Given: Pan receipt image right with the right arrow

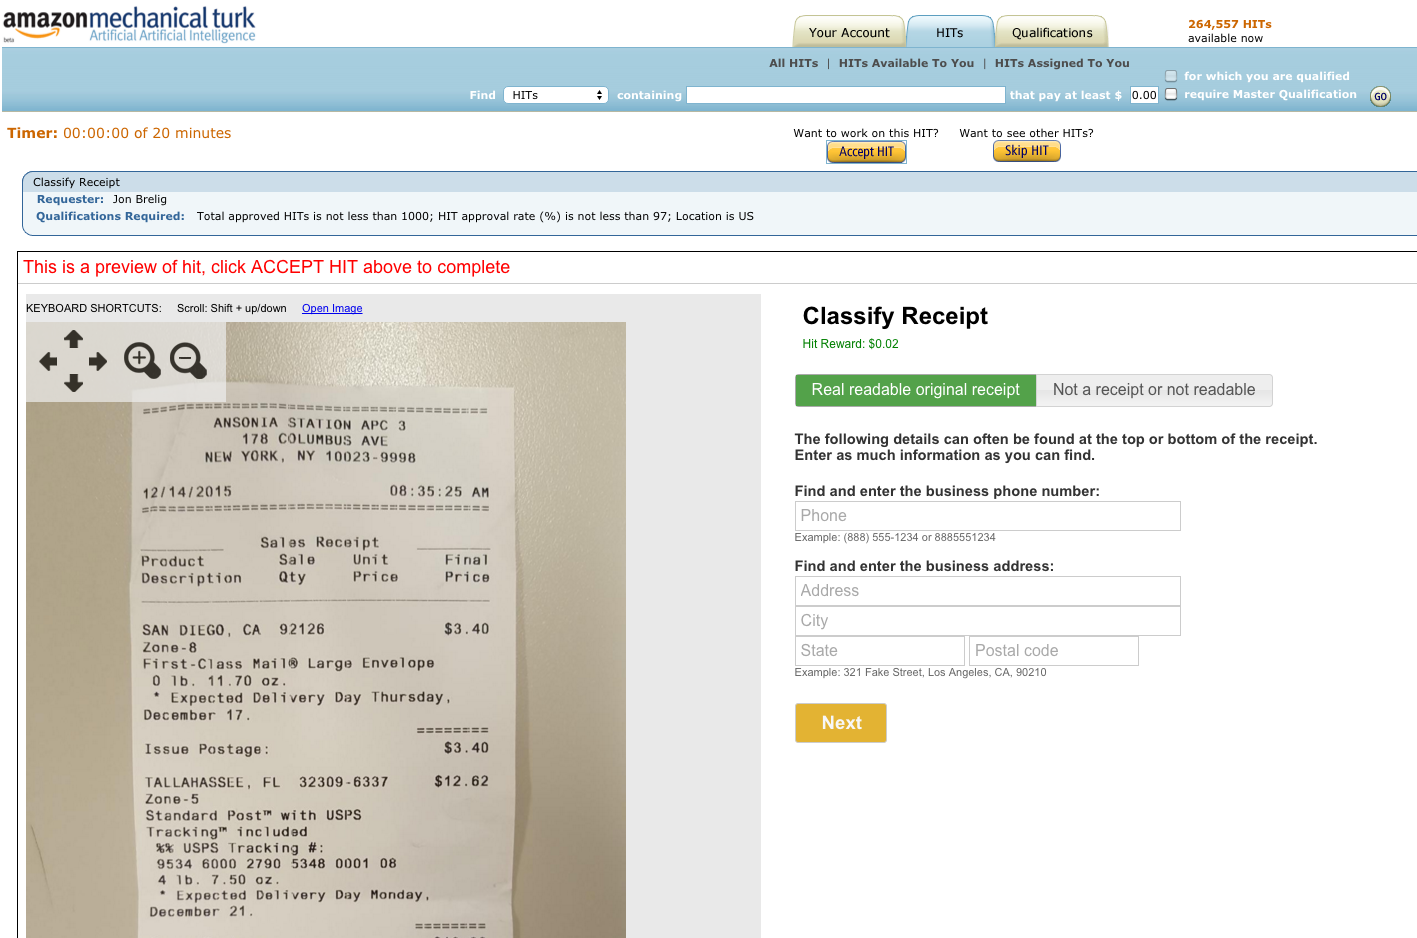Looking at the screenshot, I should [x=98, y=361].
